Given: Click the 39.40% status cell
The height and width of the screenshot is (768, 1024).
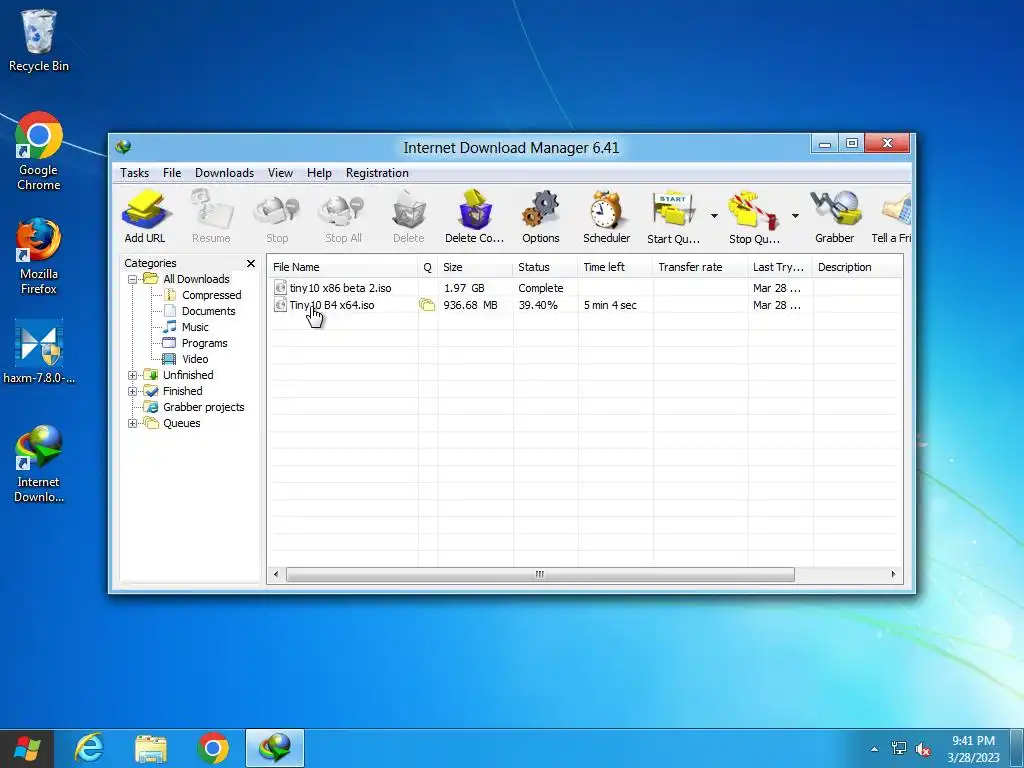Looking at the screenshot, I should [538, 305].
